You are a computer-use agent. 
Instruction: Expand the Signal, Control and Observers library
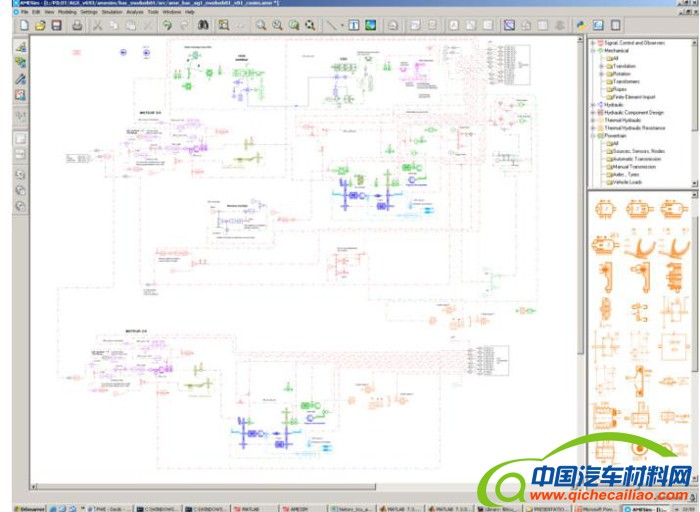(593, 43)
